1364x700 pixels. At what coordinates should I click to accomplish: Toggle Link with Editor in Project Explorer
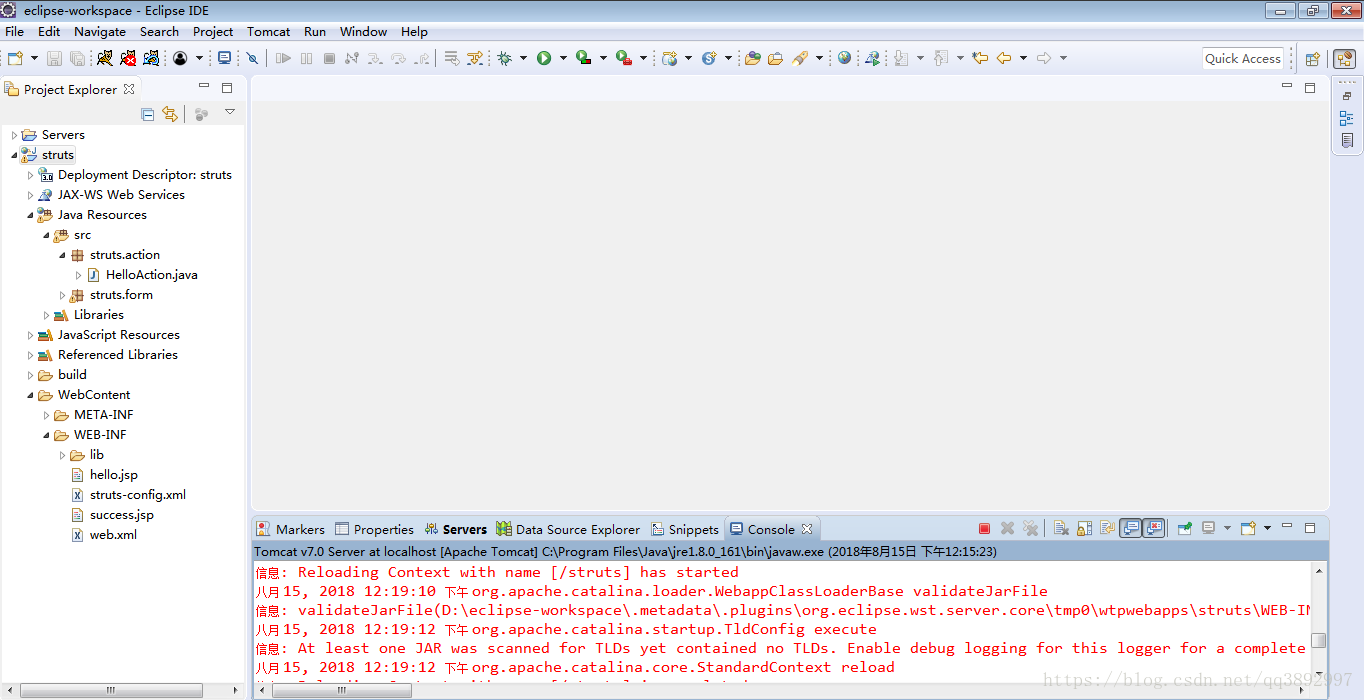[x=170, y=114]
